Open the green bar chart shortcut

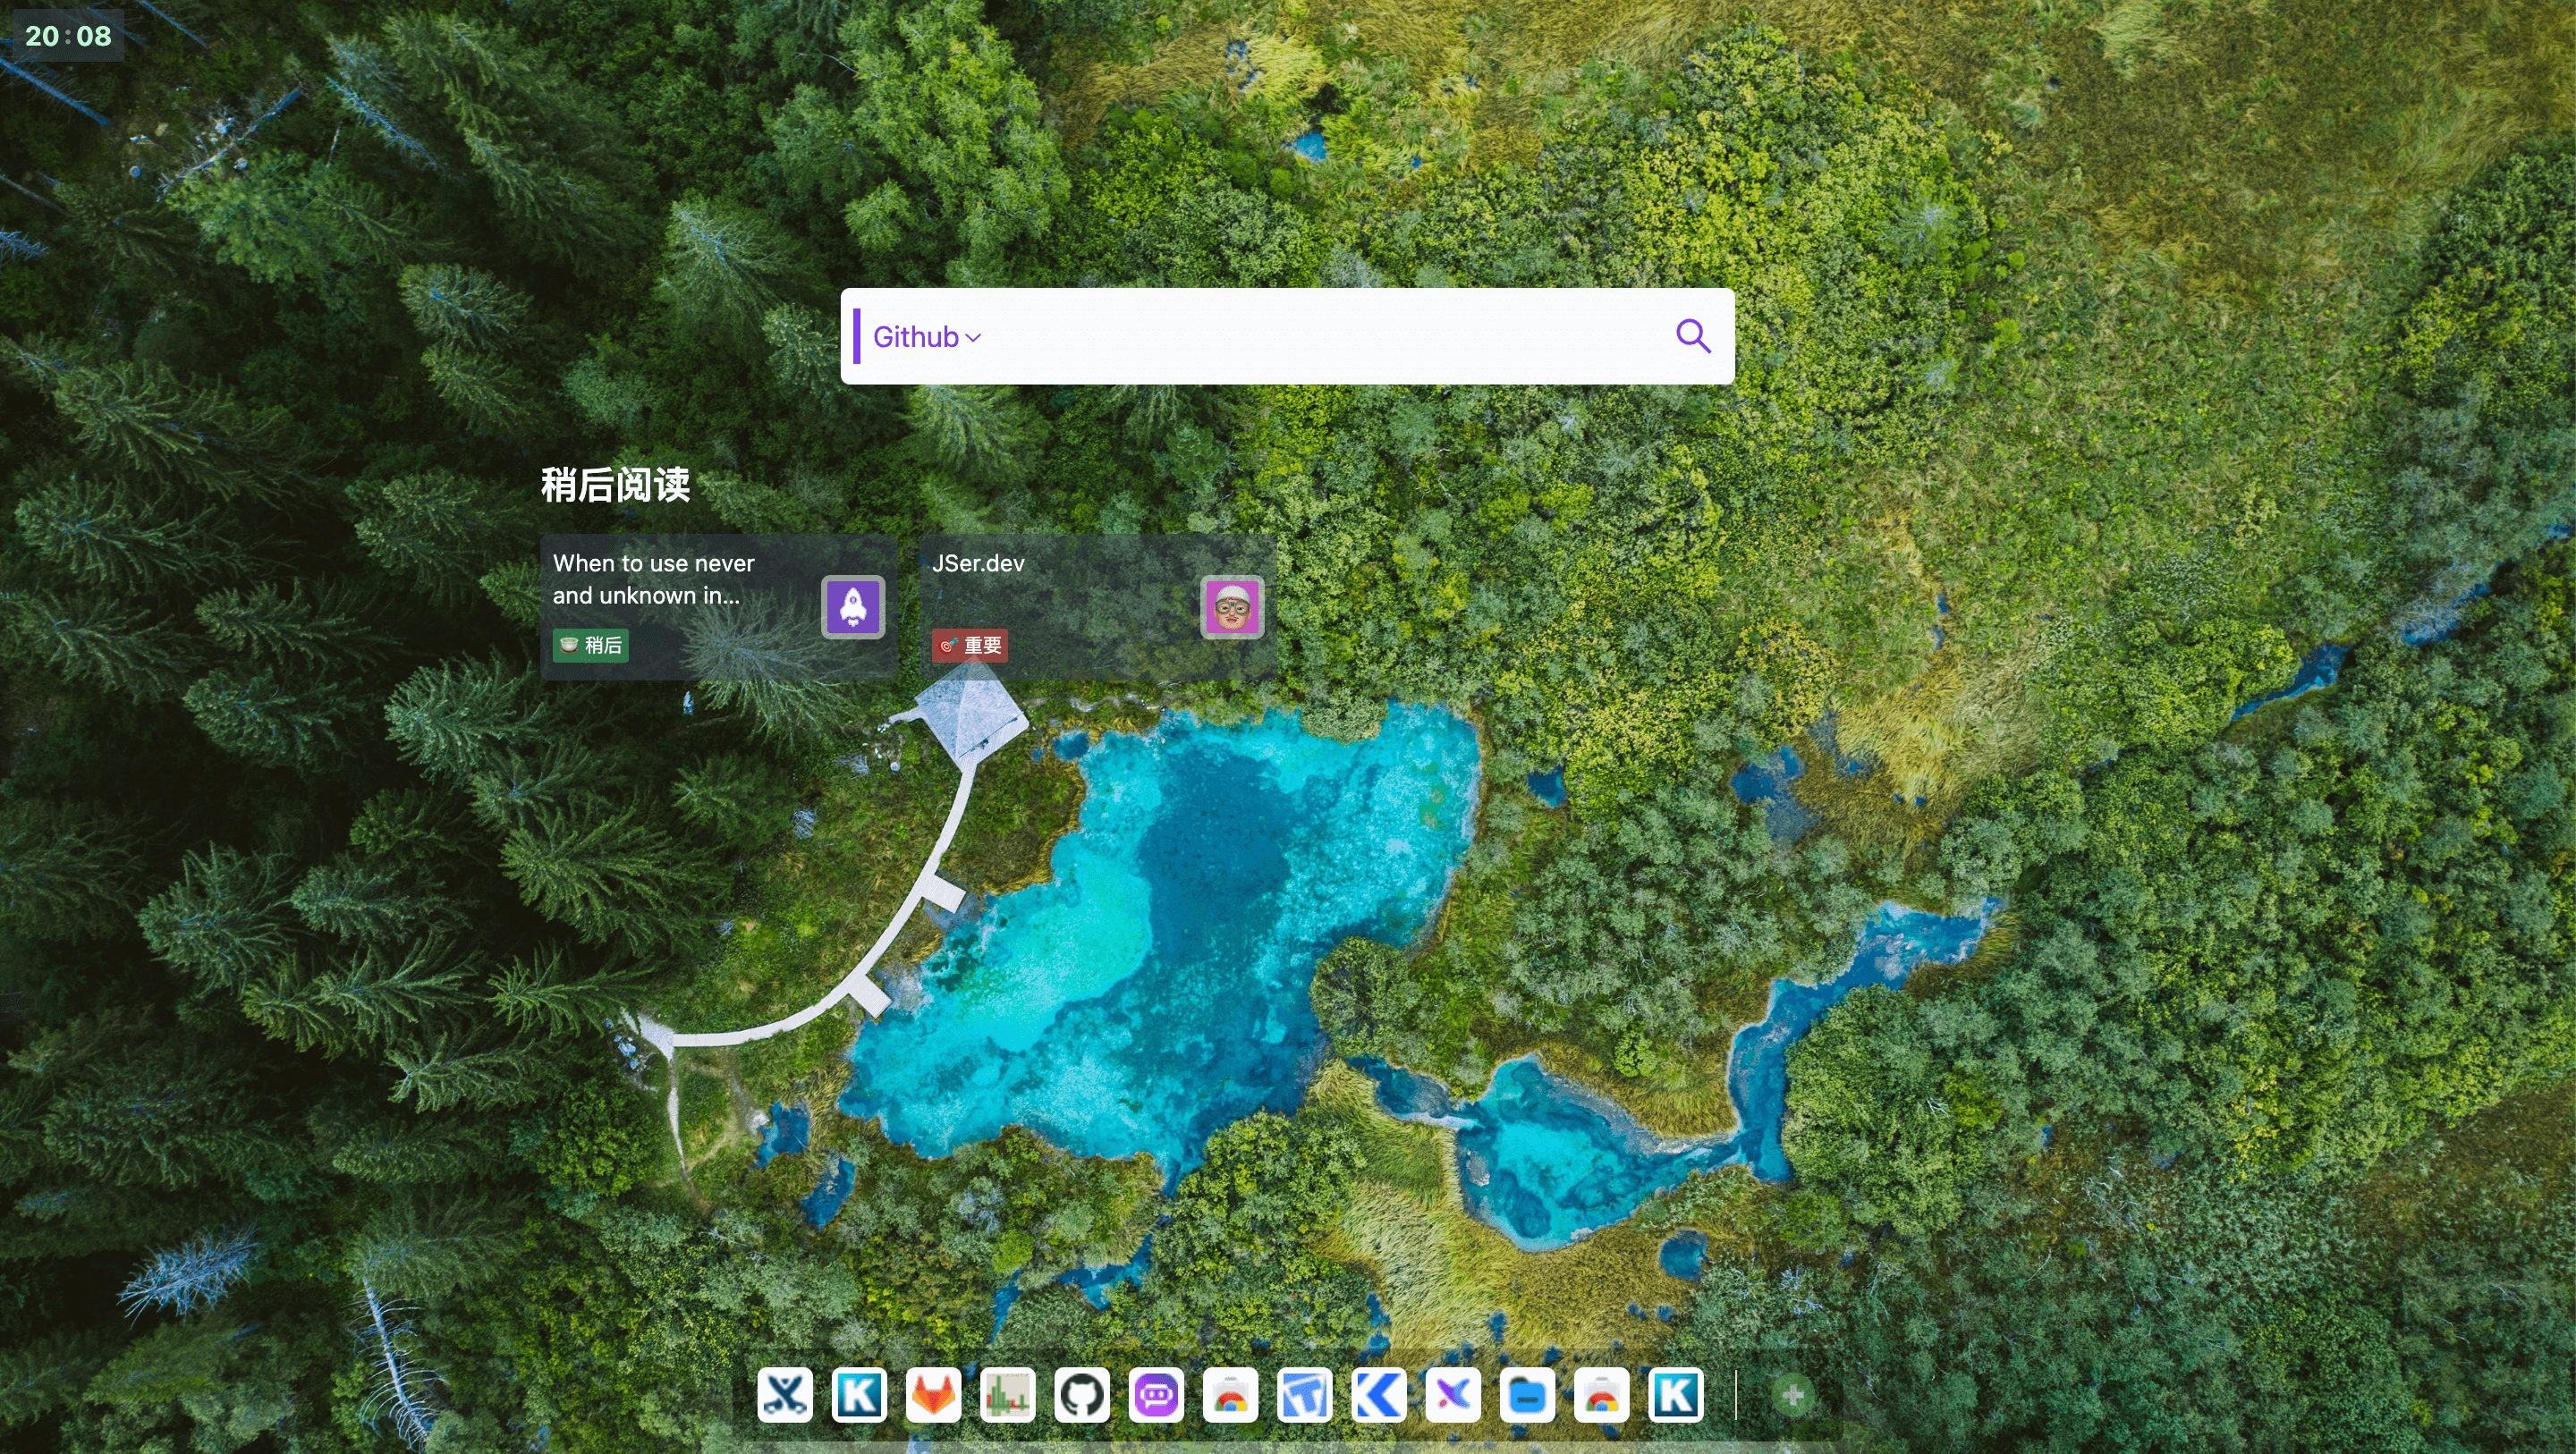1008,1395
